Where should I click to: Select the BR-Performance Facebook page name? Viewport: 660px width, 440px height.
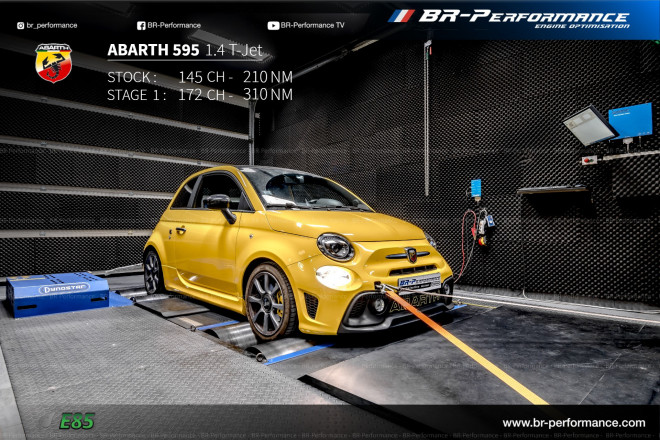(174, 25)
